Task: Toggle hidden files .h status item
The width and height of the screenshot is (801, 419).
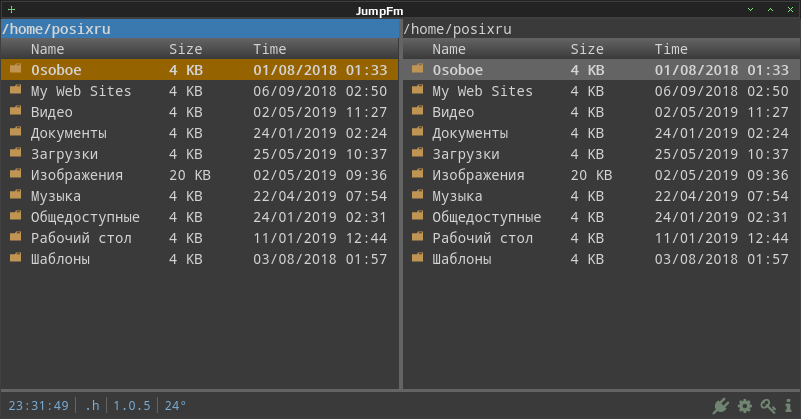Action: [x=92, y=406]
